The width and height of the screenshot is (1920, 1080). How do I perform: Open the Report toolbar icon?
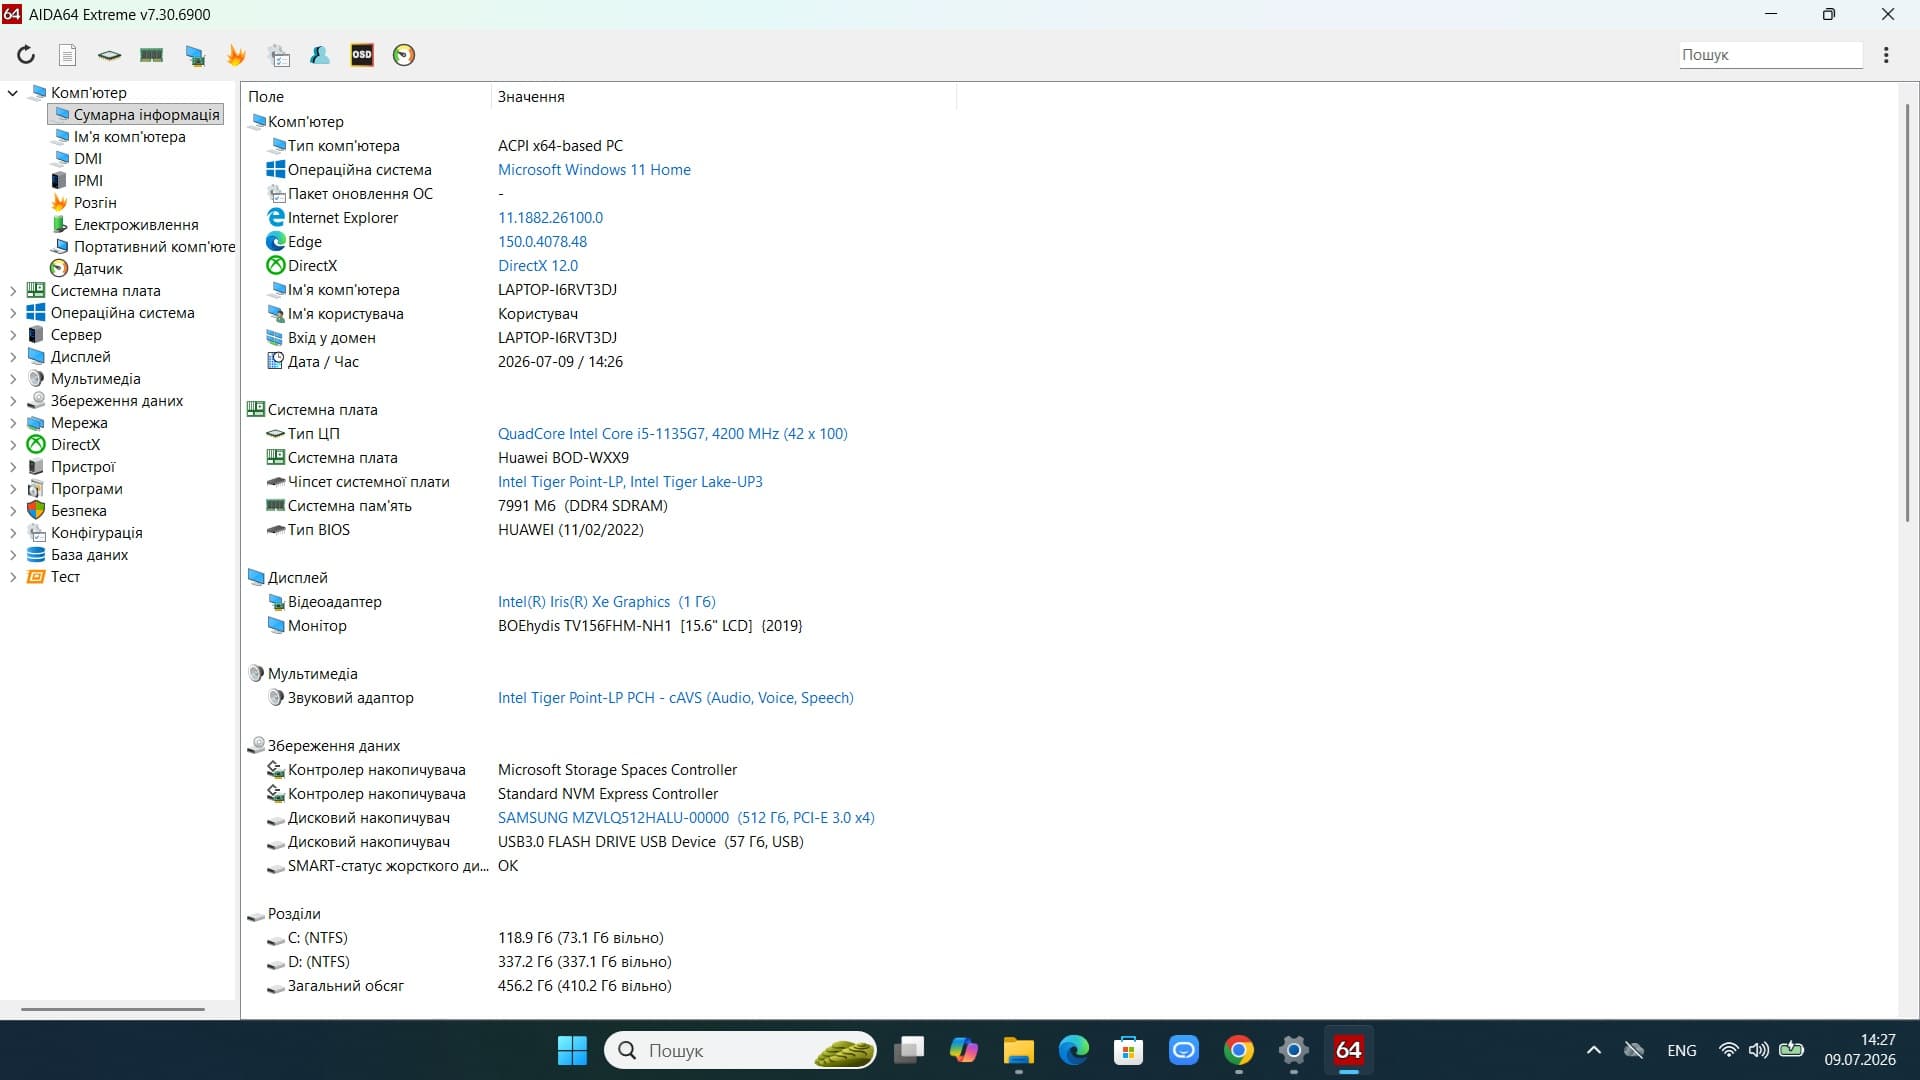click(x=68, y=55)
